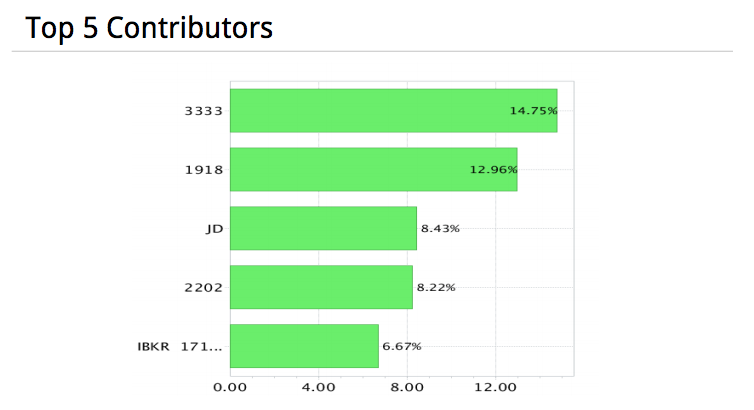The height and width of the screenshot is (410, 754).
Task: Click the 6.67% value label
Action: tap(402, 347)
